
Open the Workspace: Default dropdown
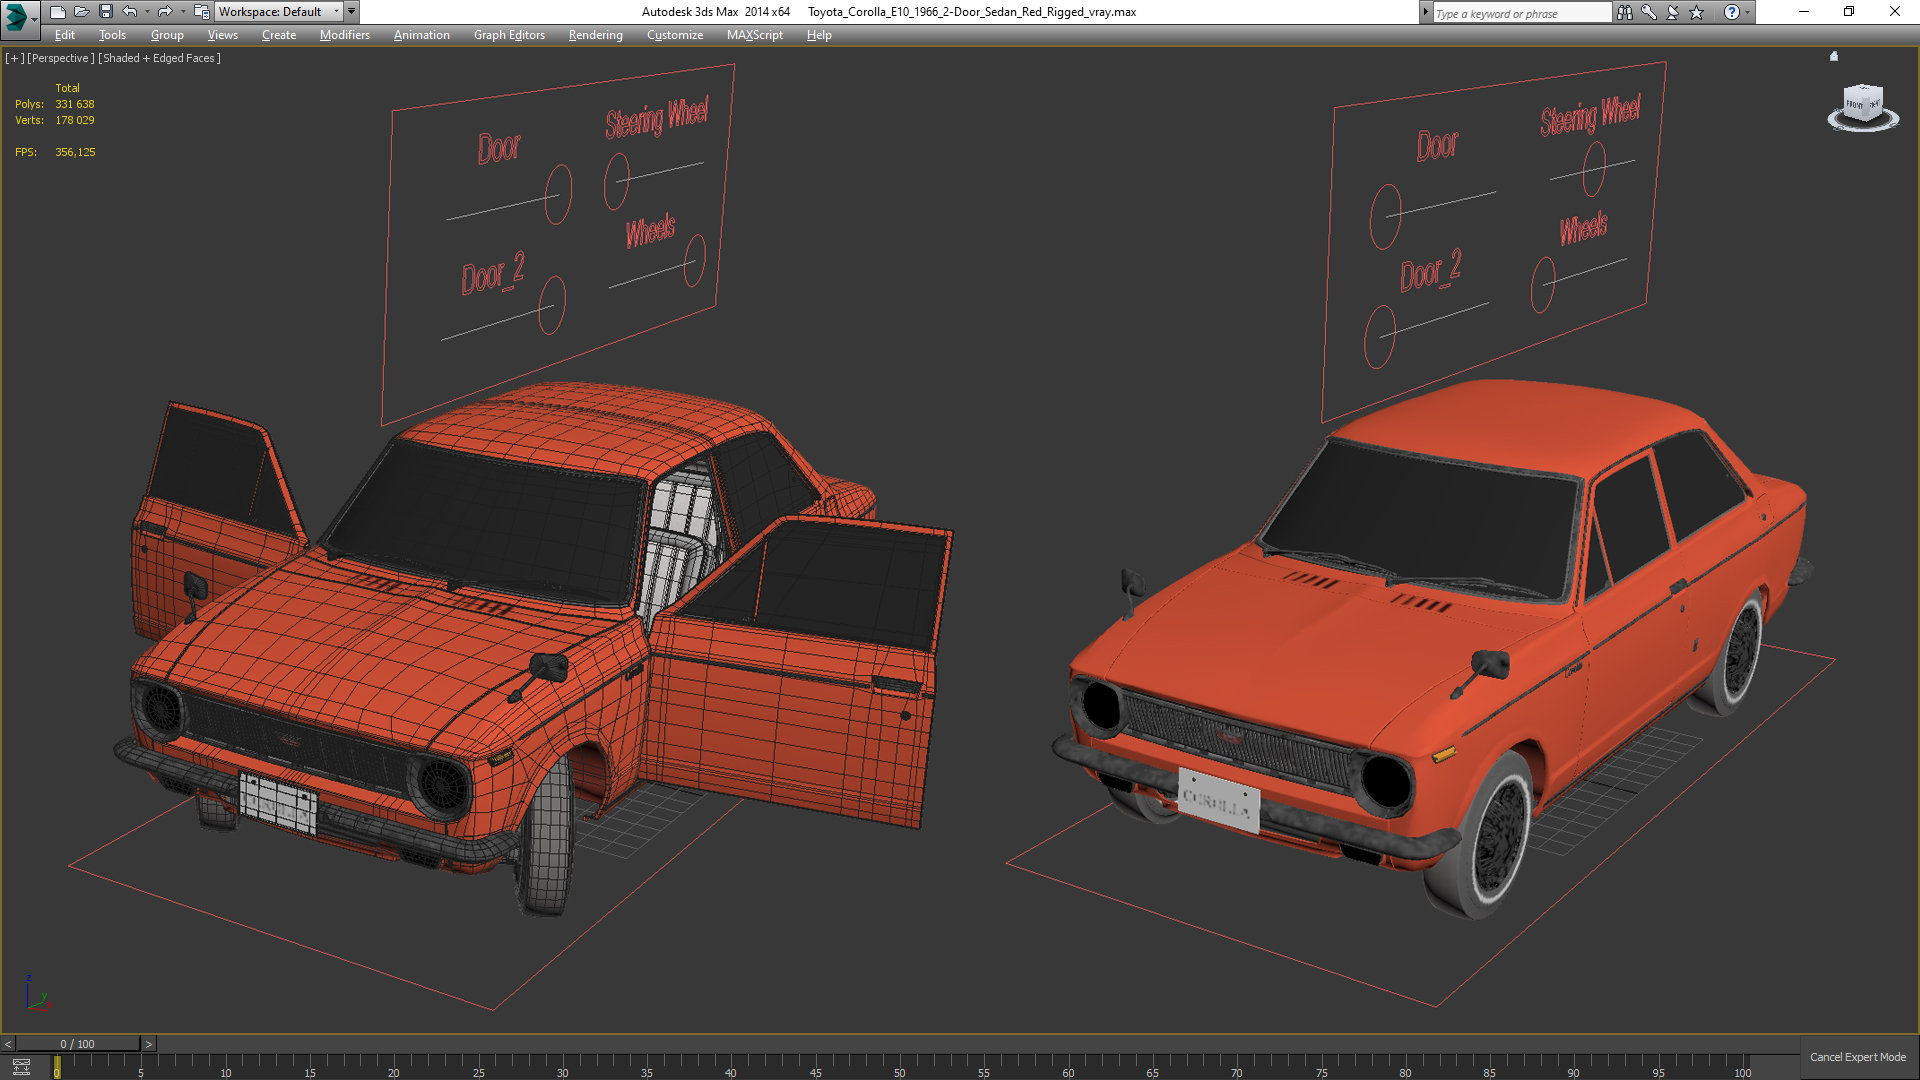279,12
